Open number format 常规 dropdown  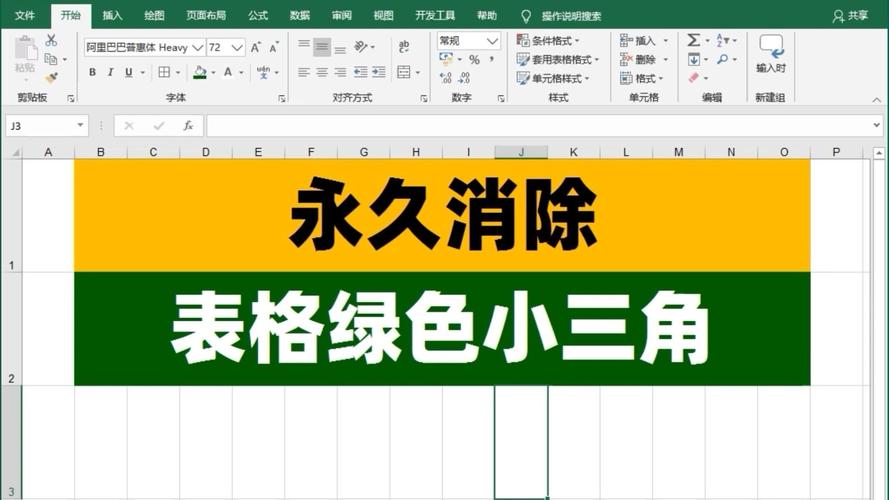point(492,41)
